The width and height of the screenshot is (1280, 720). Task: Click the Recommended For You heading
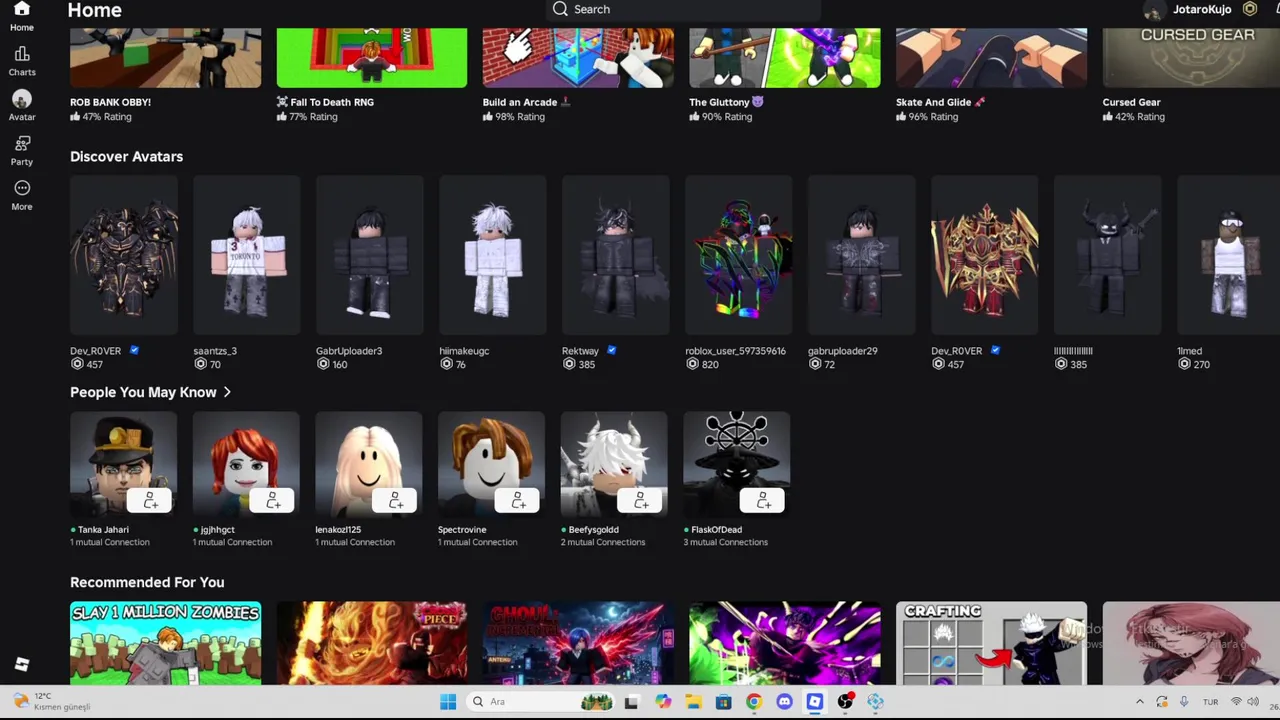pos(147,582)
